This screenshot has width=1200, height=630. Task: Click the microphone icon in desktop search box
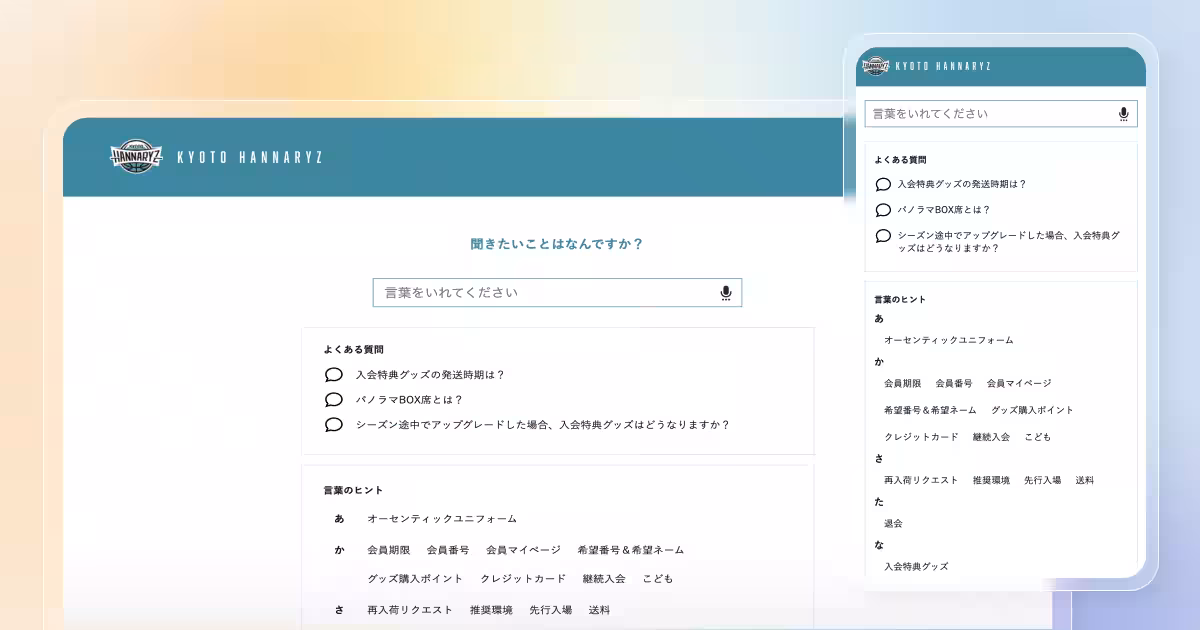(x=726, y=293)
